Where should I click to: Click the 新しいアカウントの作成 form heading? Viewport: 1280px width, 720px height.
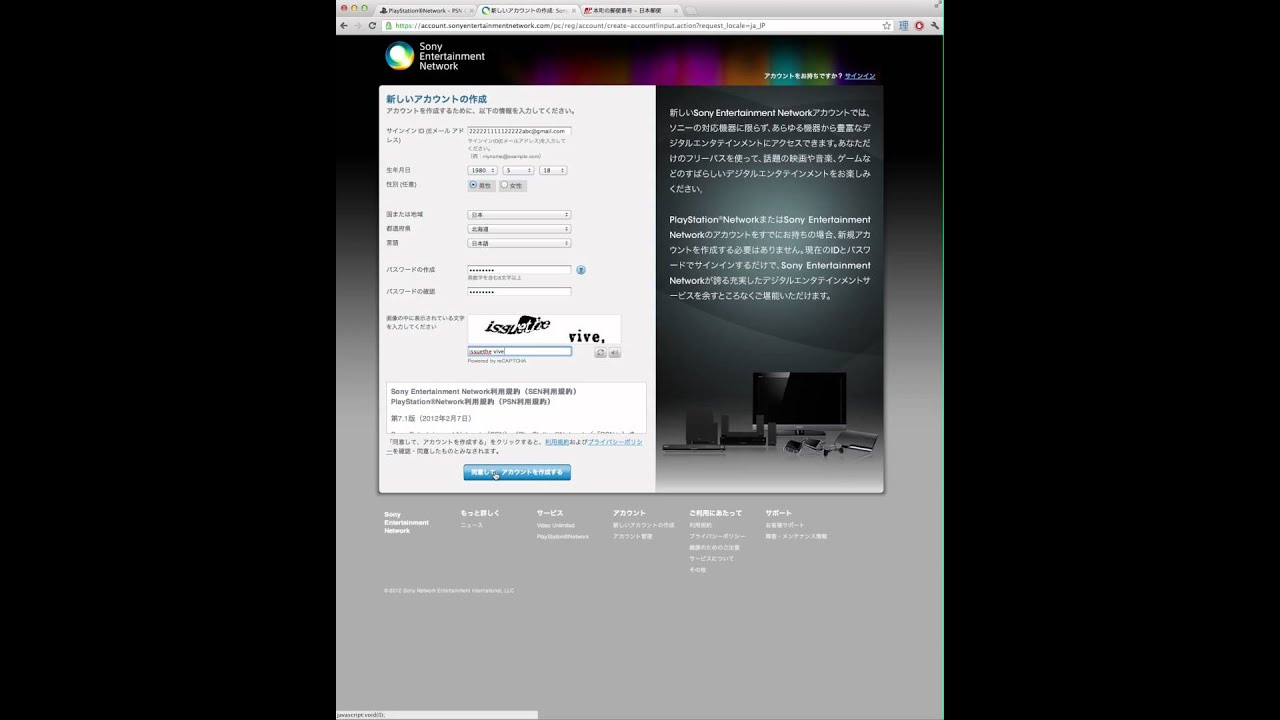coord(436,99)
